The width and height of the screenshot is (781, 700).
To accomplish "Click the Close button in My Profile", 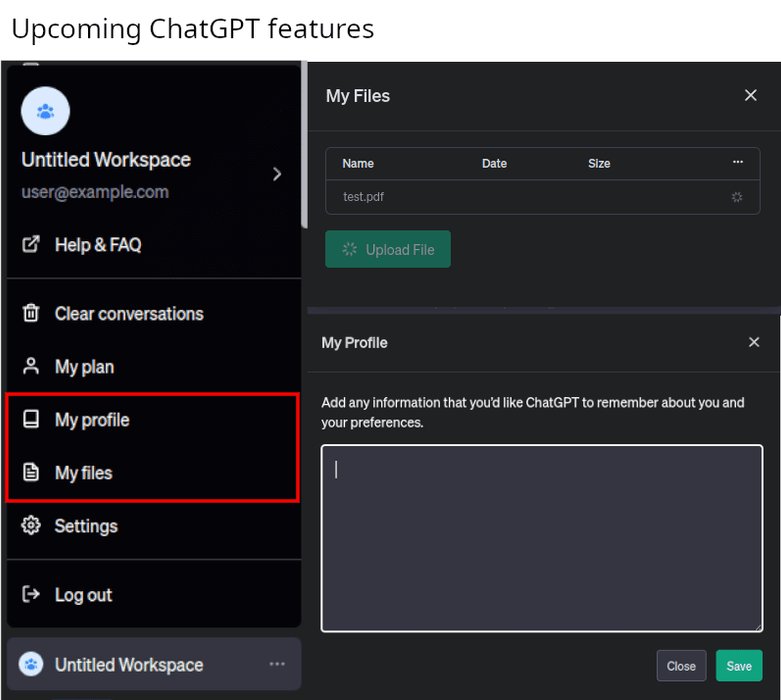I will (681, 666).
